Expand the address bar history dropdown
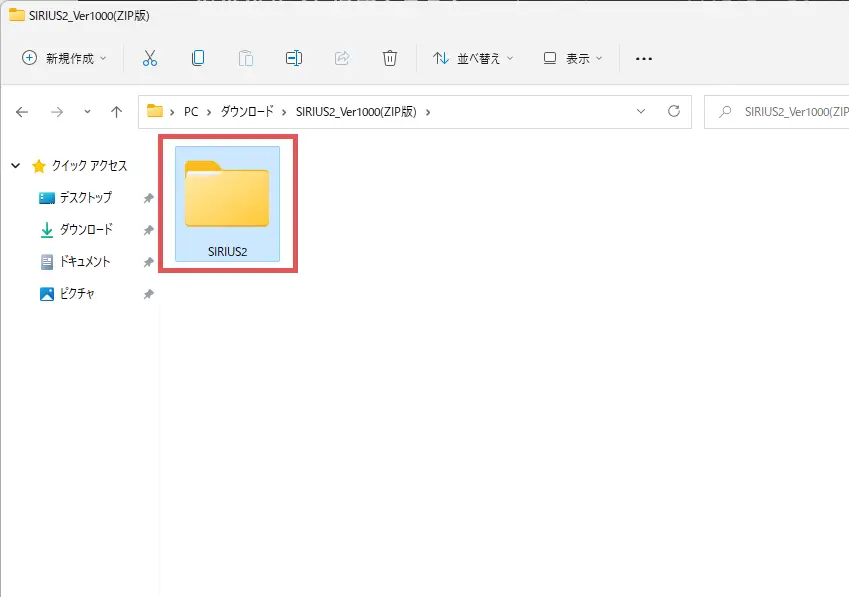Image resolution: width=849 pixels, height=597 pixels. click(x=641, y=111)
